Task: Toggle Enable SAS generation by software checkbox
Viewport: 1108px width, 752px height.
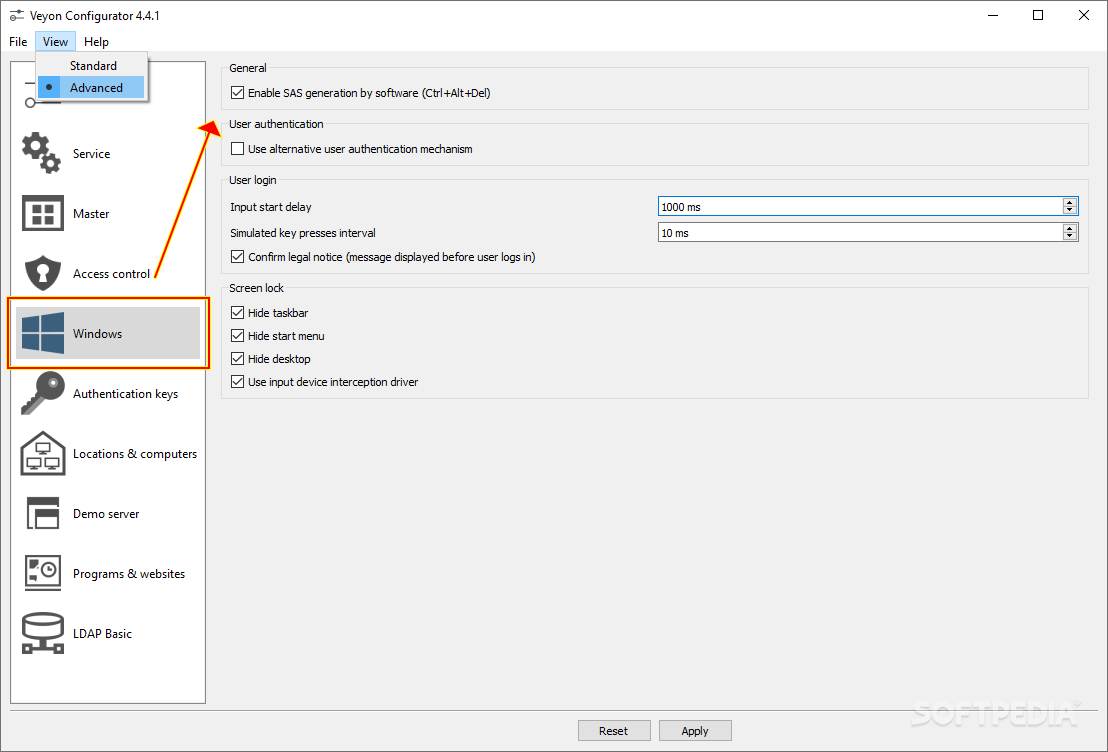Action: [x=237, y=93]
